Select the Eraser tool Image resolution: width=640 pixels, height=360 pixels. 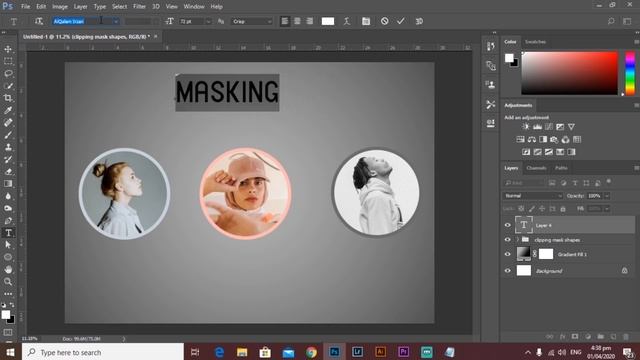[8, 171]
